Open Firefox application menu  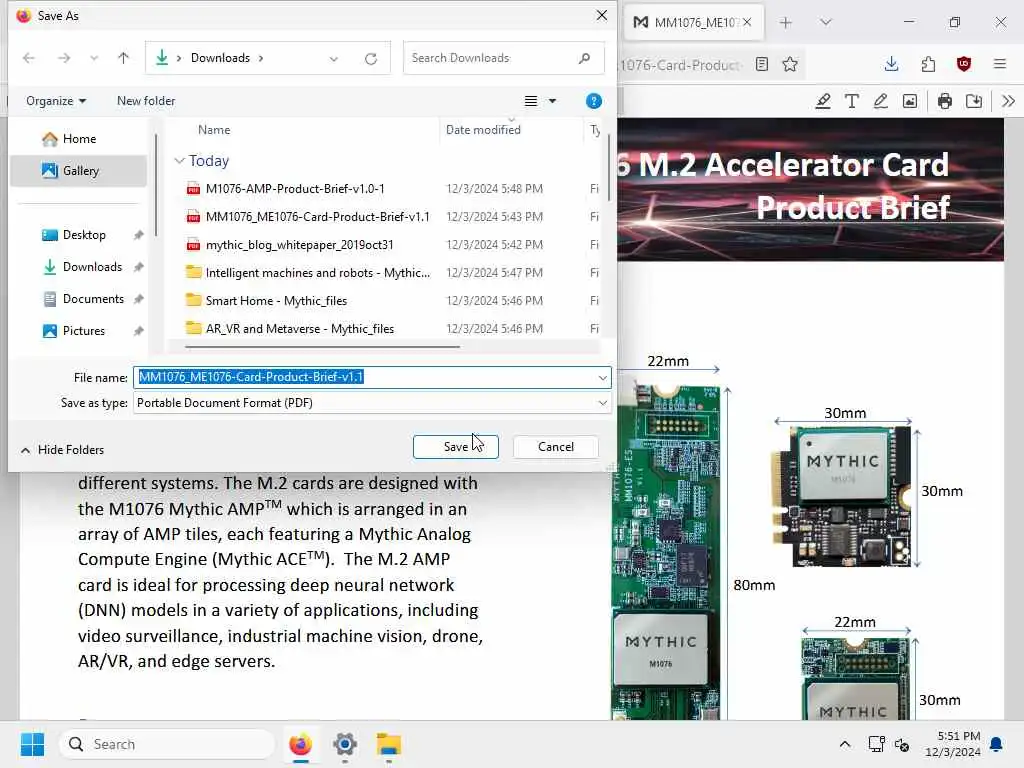click(1000, 64)
